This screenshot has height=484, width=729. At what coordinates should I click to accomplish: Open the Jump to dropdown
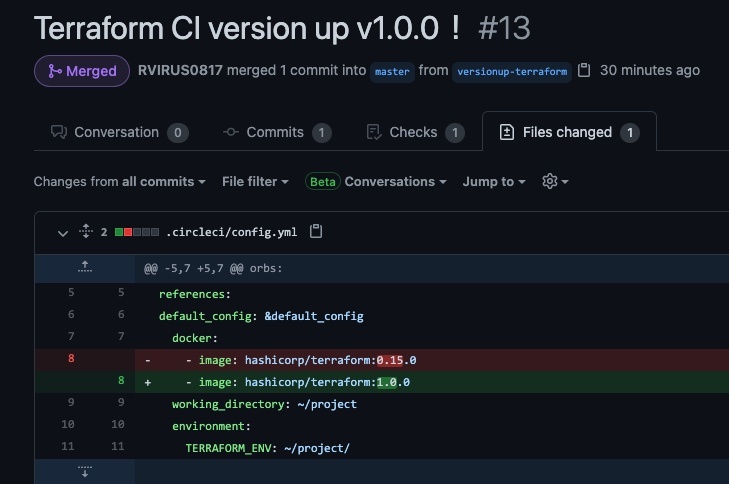pos(494,181)
